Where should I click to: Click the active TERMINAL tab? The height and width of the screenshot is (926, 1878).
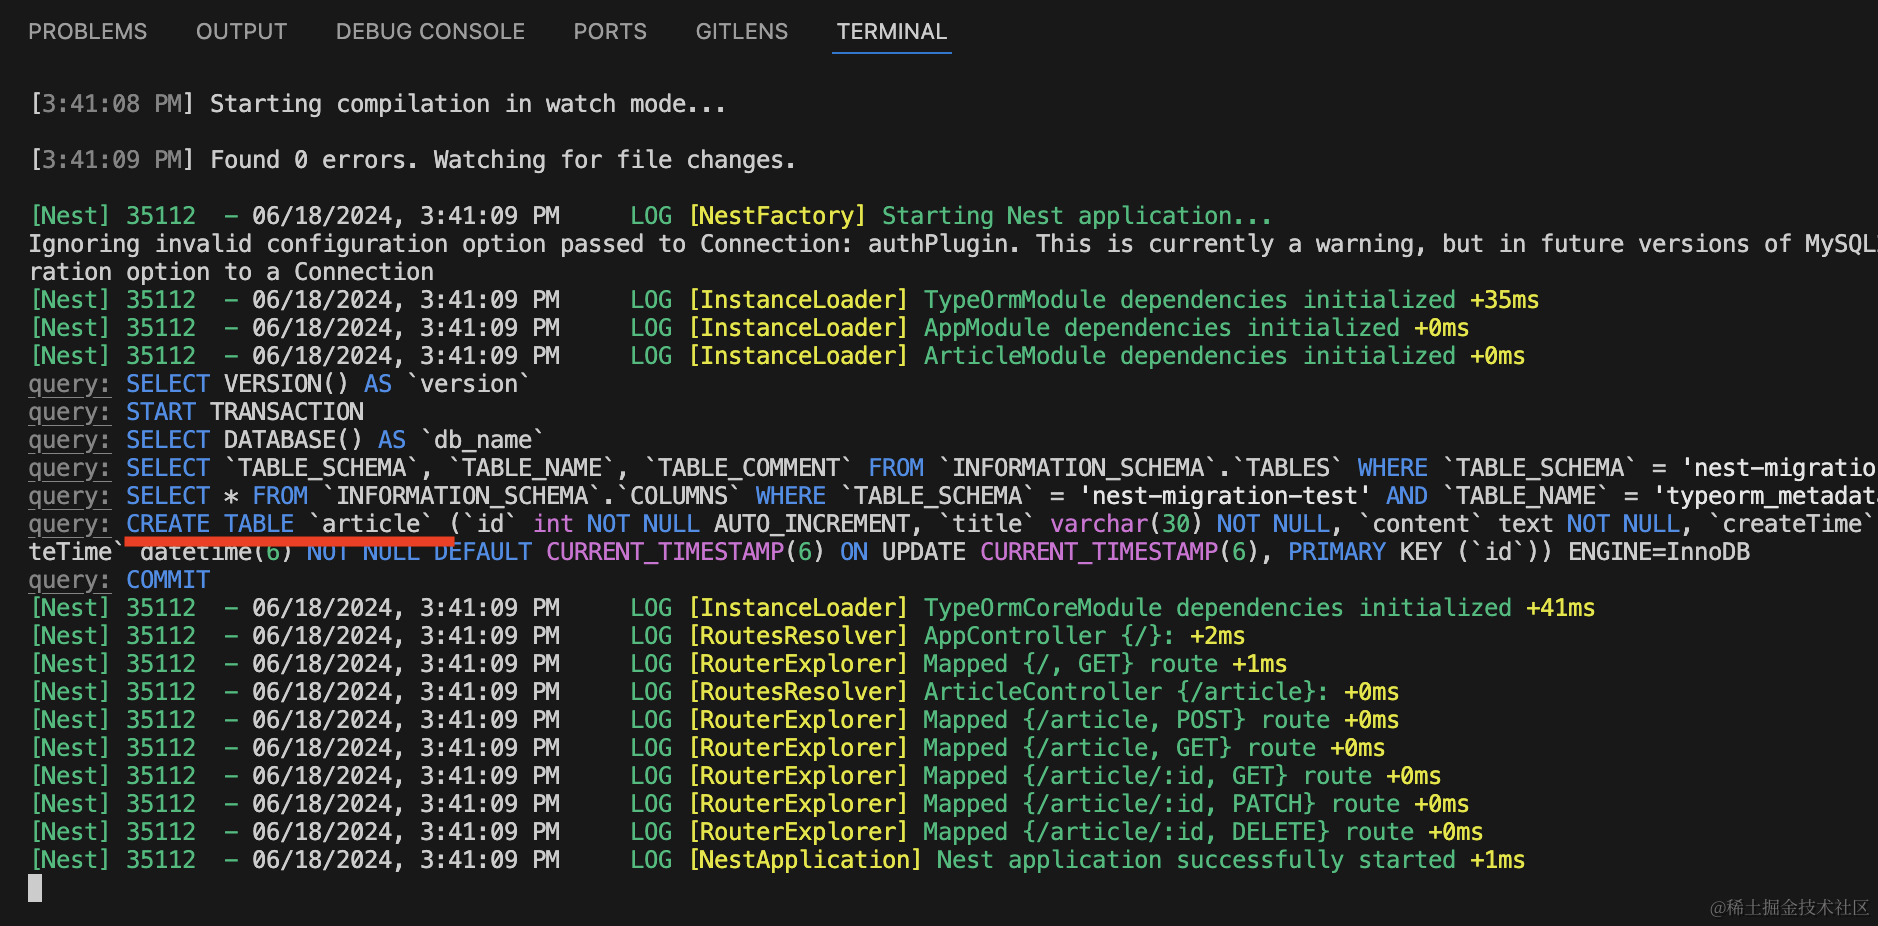pos(891,32)
